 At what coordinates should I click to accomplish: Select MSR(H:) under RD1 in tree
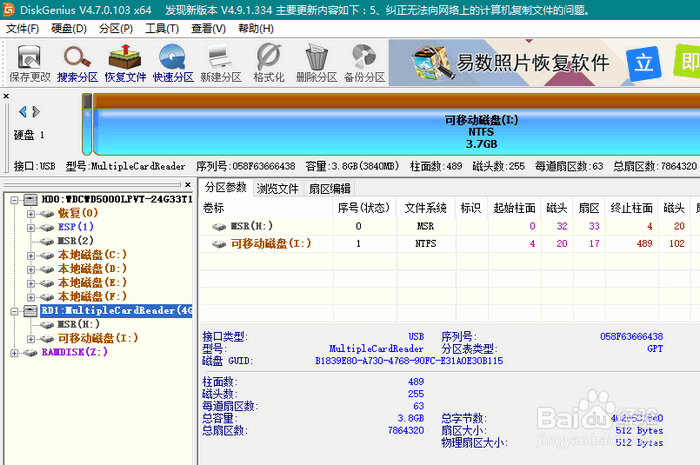point(79,324)
